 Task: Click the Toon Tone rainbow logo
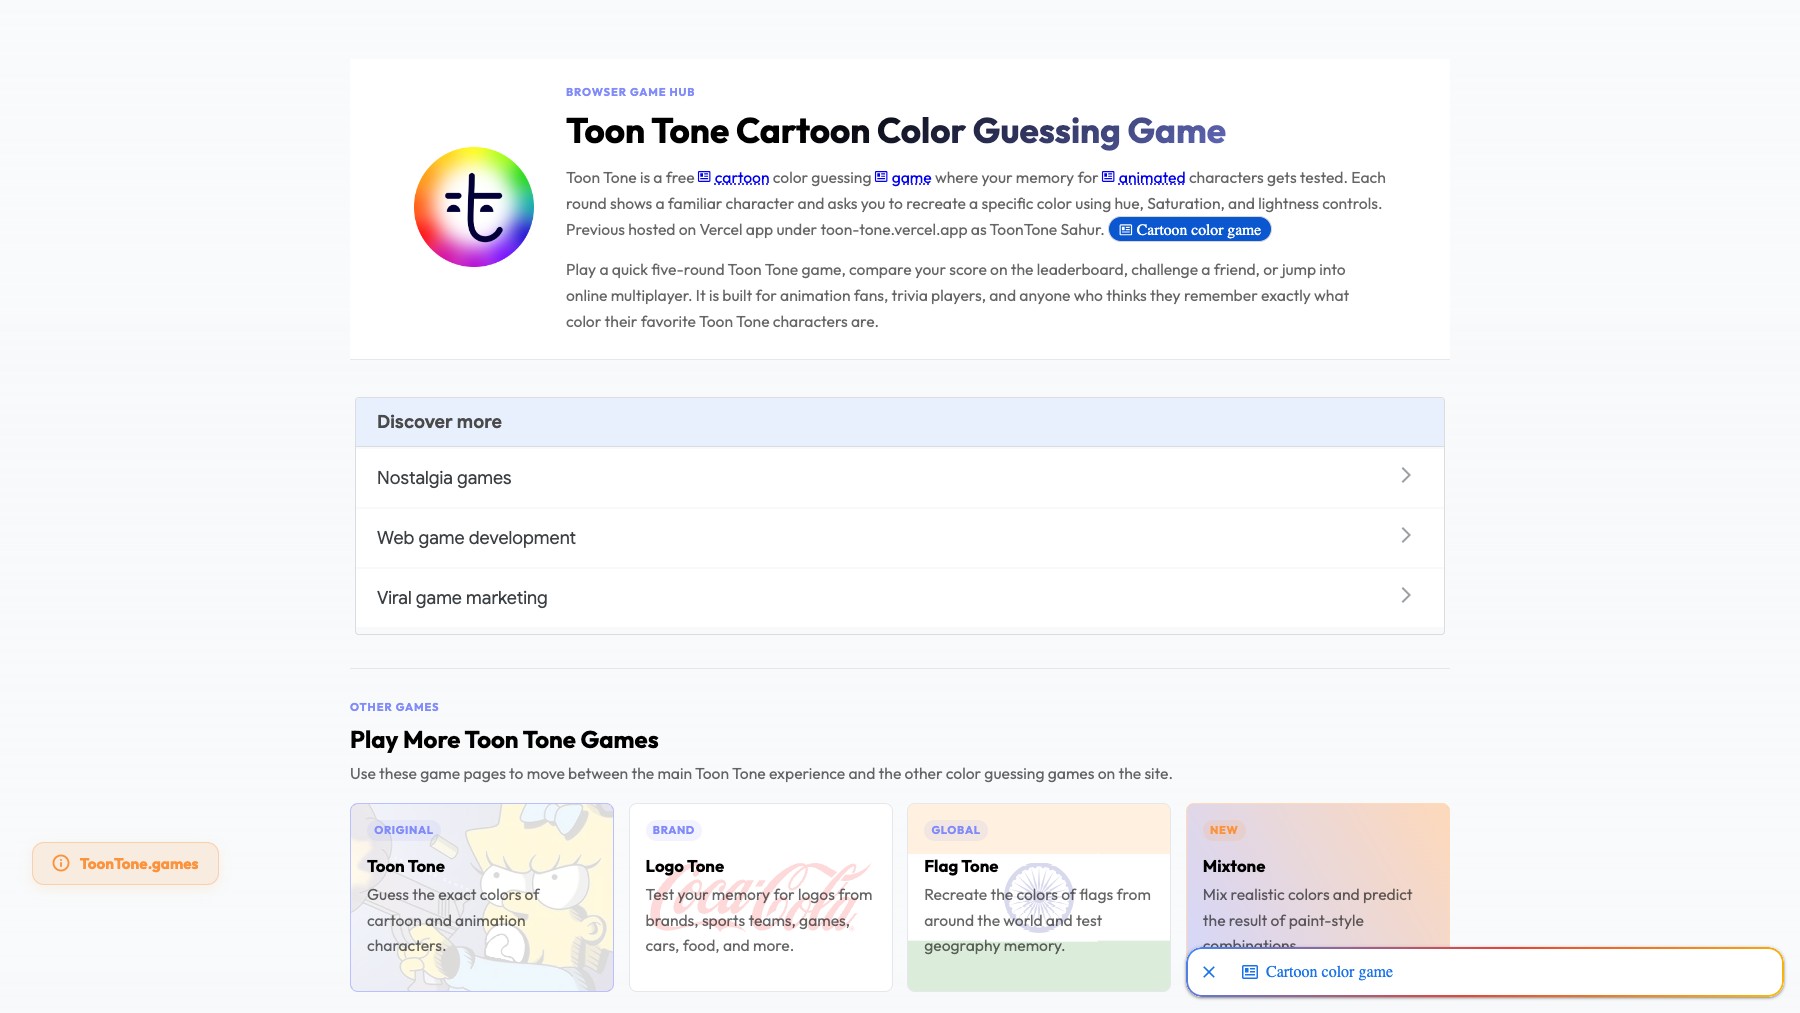pos(474,207)
